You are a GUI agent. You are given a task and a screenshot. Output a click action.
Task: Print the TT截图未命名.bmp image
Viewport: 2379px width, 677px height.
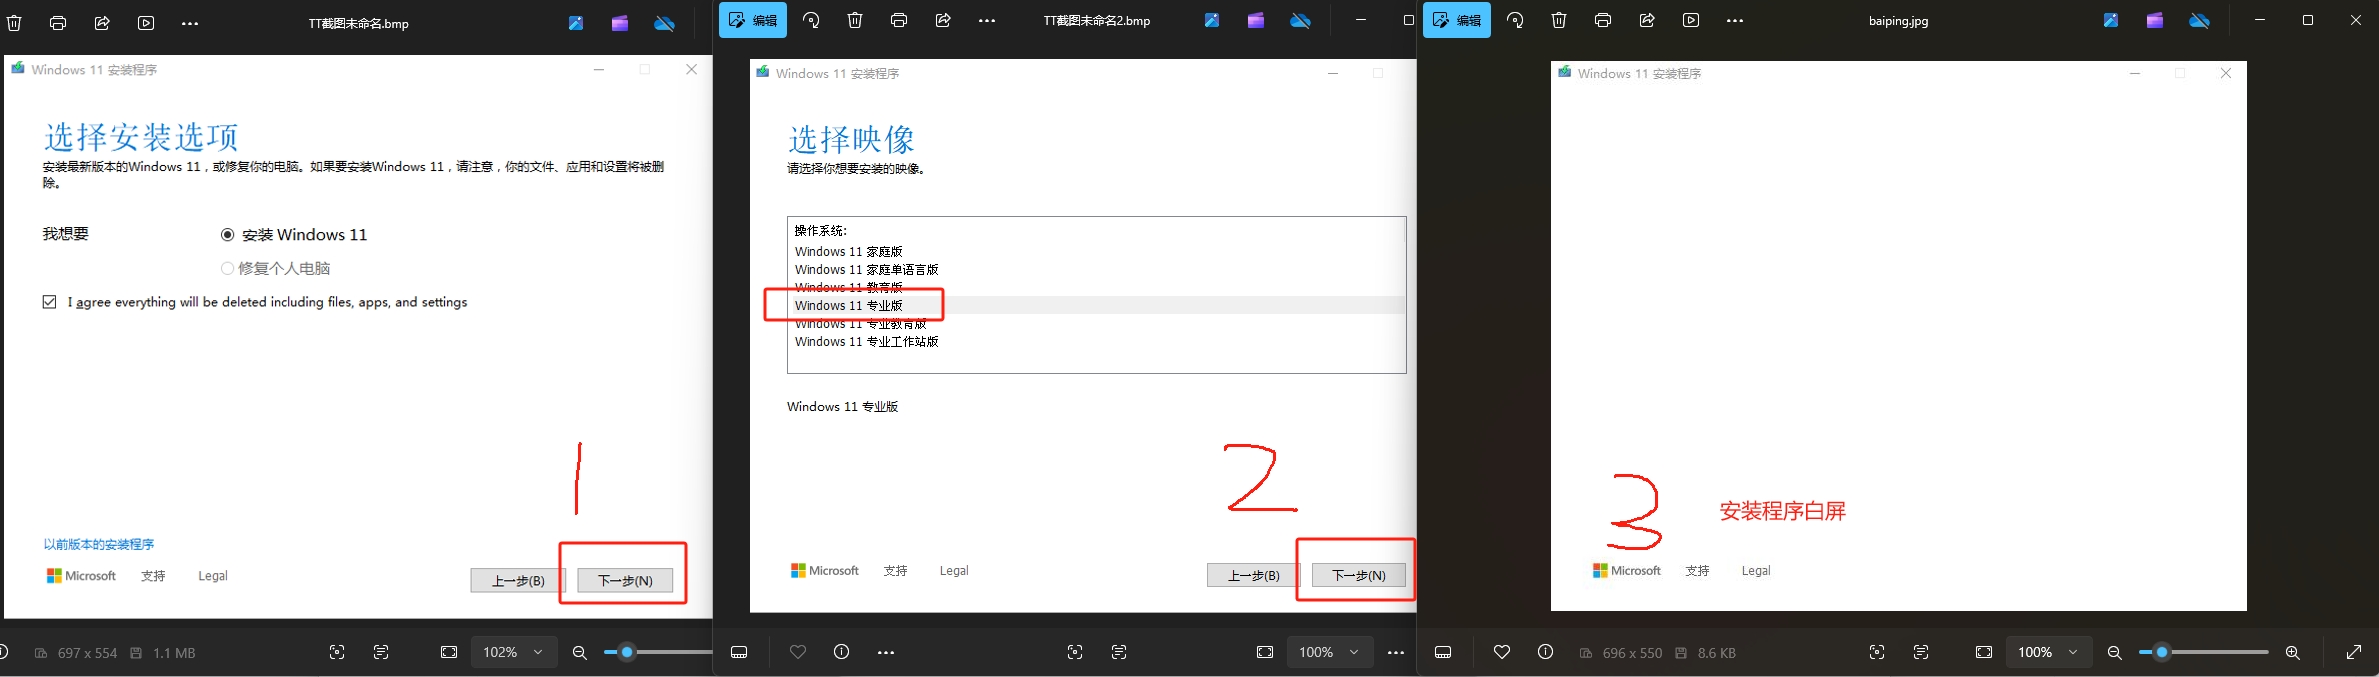click(x=58, y=23)
